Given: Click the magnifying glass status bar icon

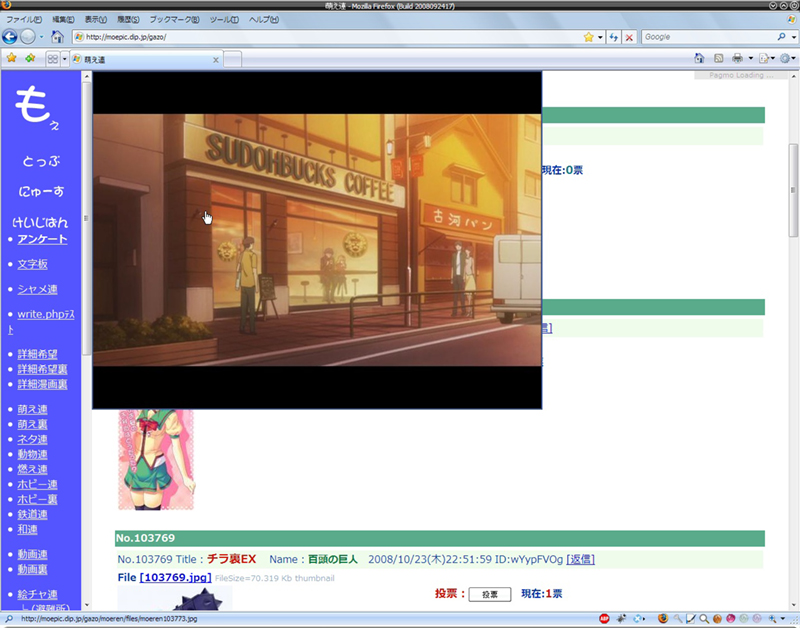Looking at the screenshot, I should click(704, 619).
